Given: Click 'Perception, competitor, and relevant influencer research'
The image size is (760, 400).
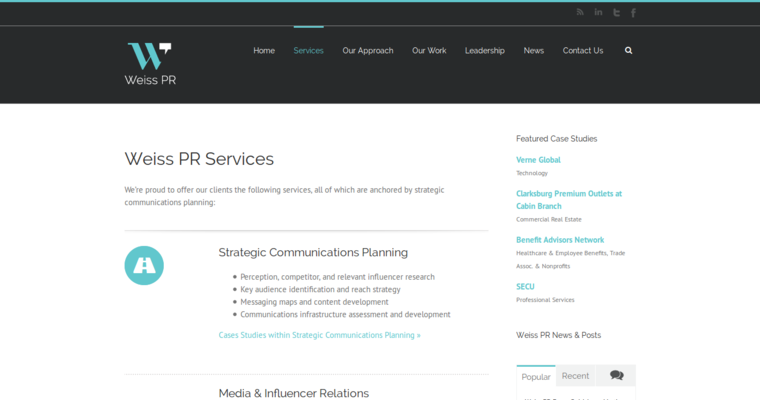Looking at the screenshot, I should point(337,277).
